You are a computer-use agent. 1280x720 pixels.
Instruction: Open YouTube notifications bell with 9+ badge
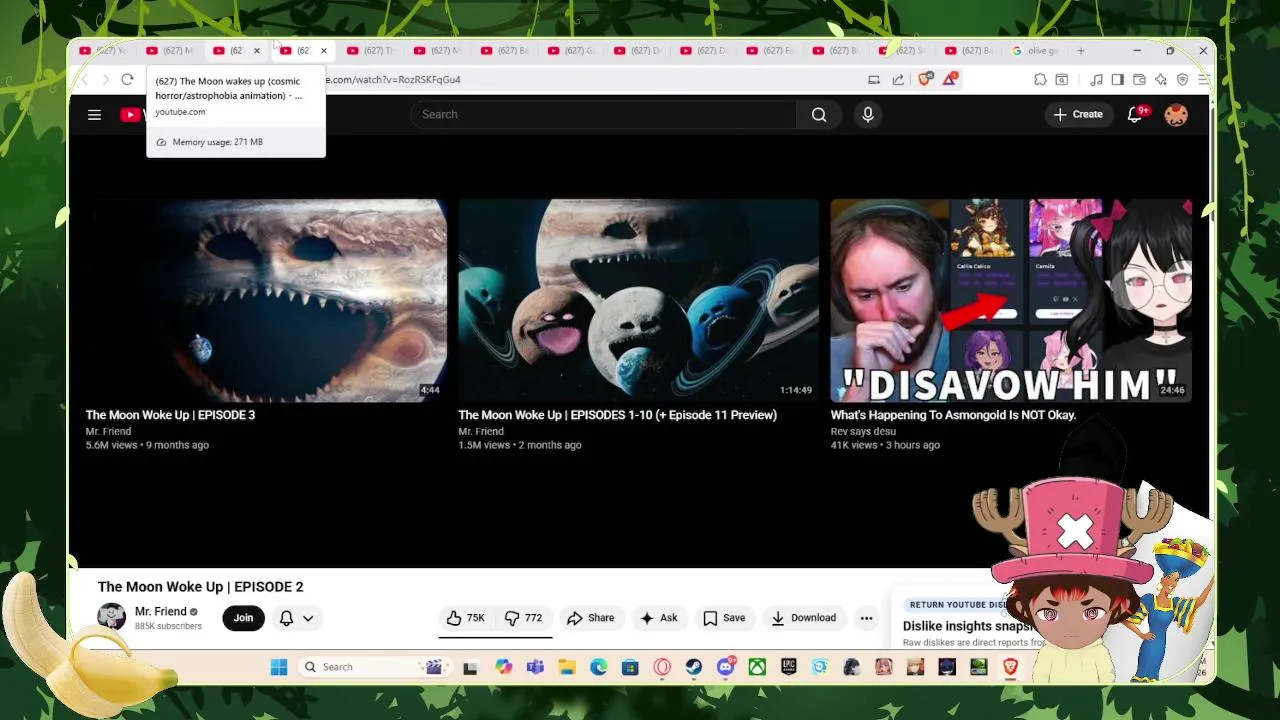(1135, 114)
